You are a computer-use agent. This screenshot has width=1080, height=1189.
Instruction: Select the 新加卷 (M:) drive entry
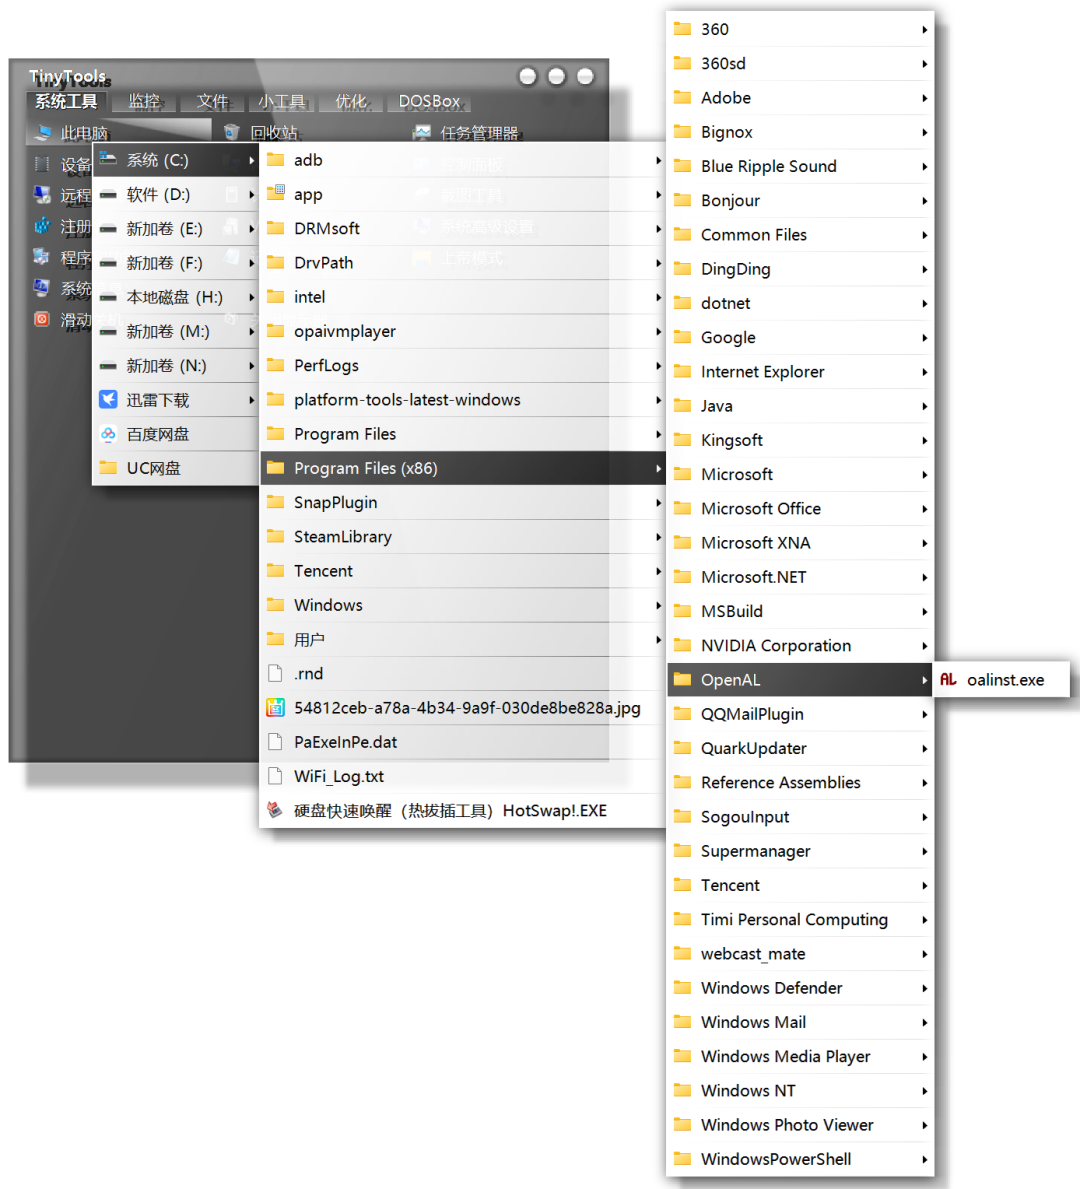176,331
